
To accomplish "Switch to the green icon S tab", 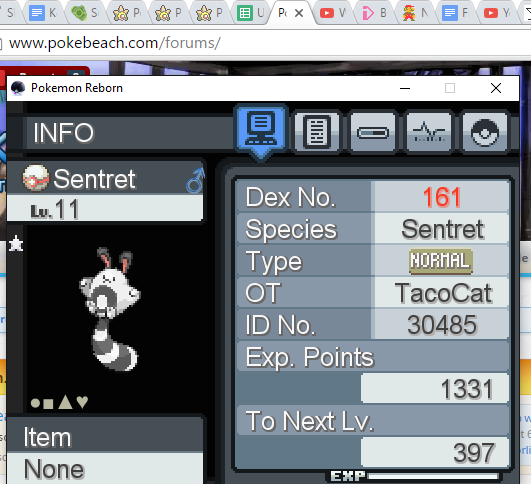I will 85,13.
